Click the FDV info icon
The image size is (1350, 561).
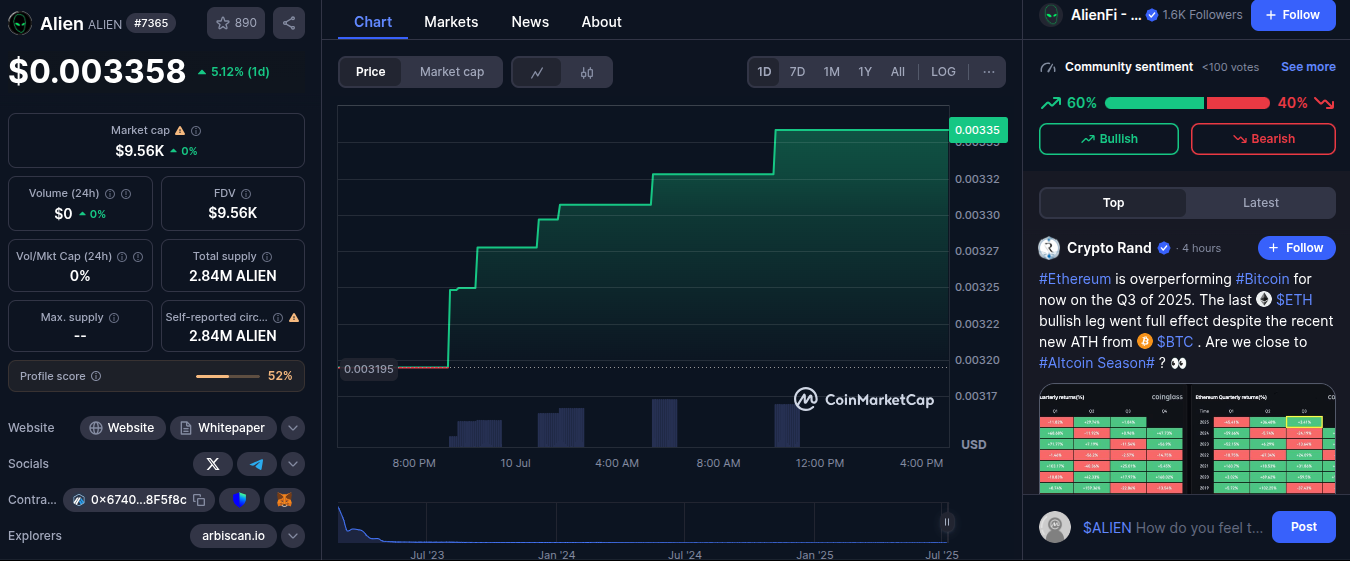246,194
